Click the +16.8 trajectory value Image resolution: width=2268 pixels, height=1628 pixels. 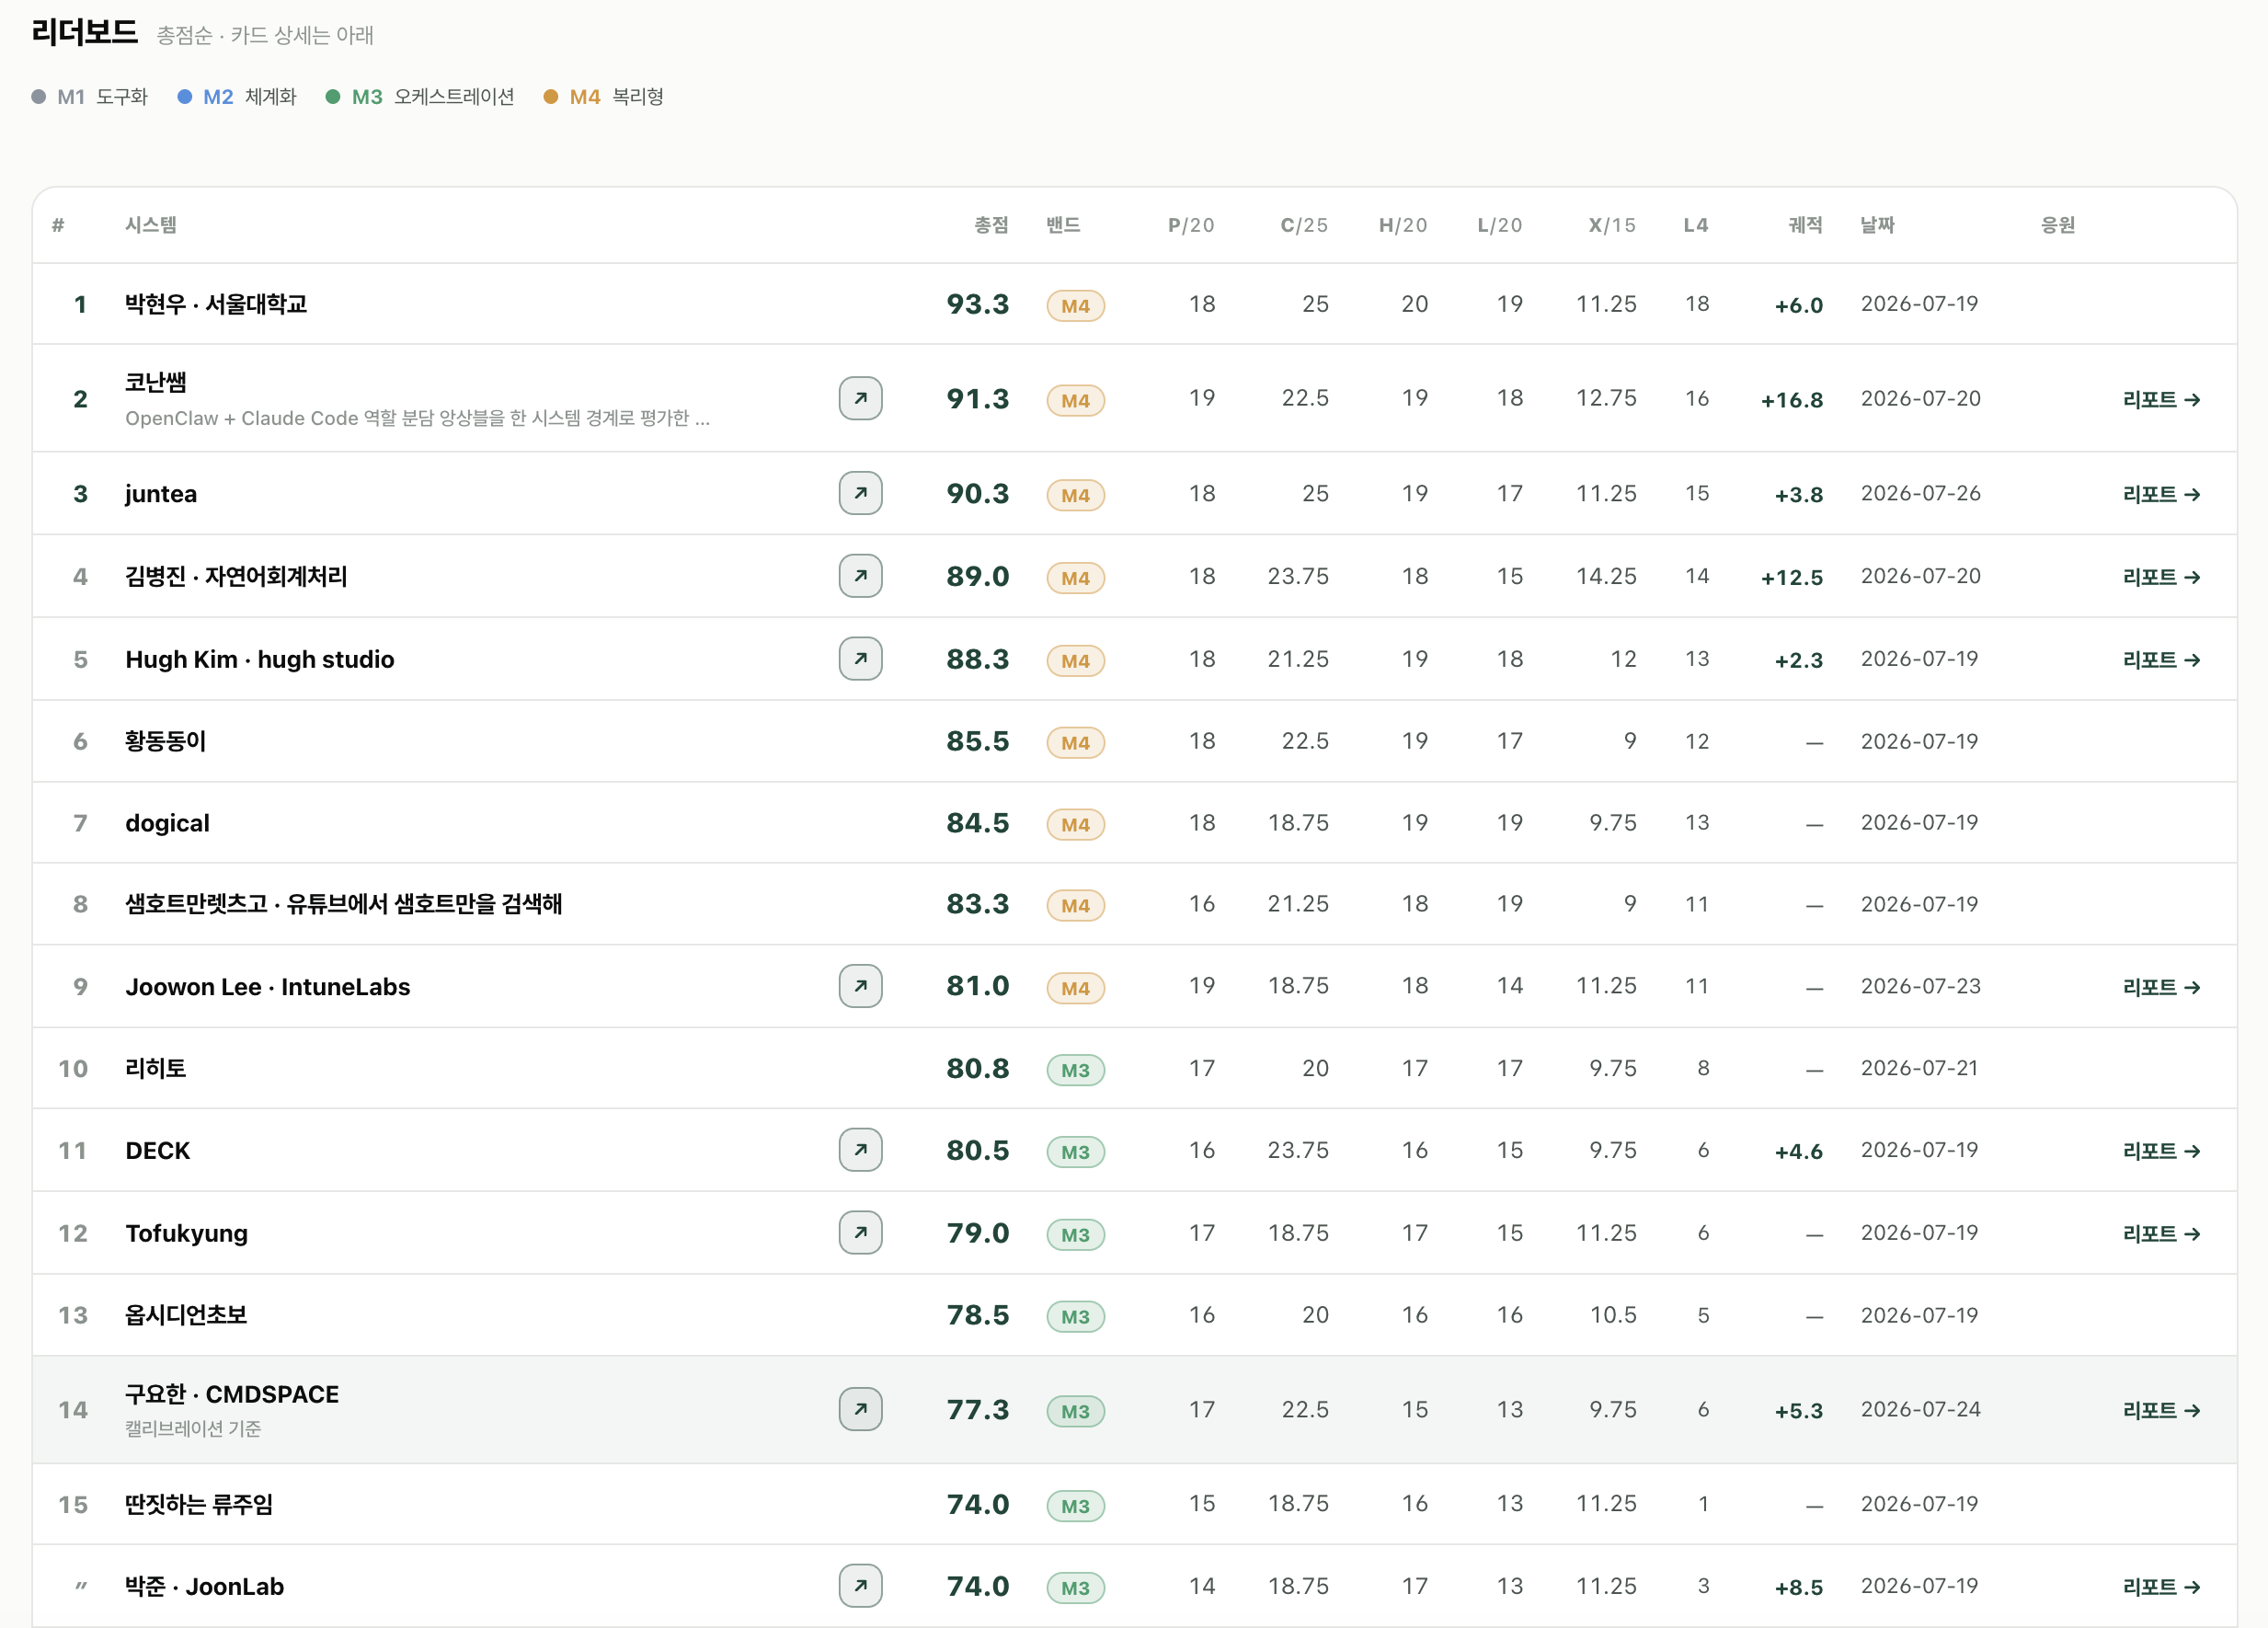(1792, 400)
